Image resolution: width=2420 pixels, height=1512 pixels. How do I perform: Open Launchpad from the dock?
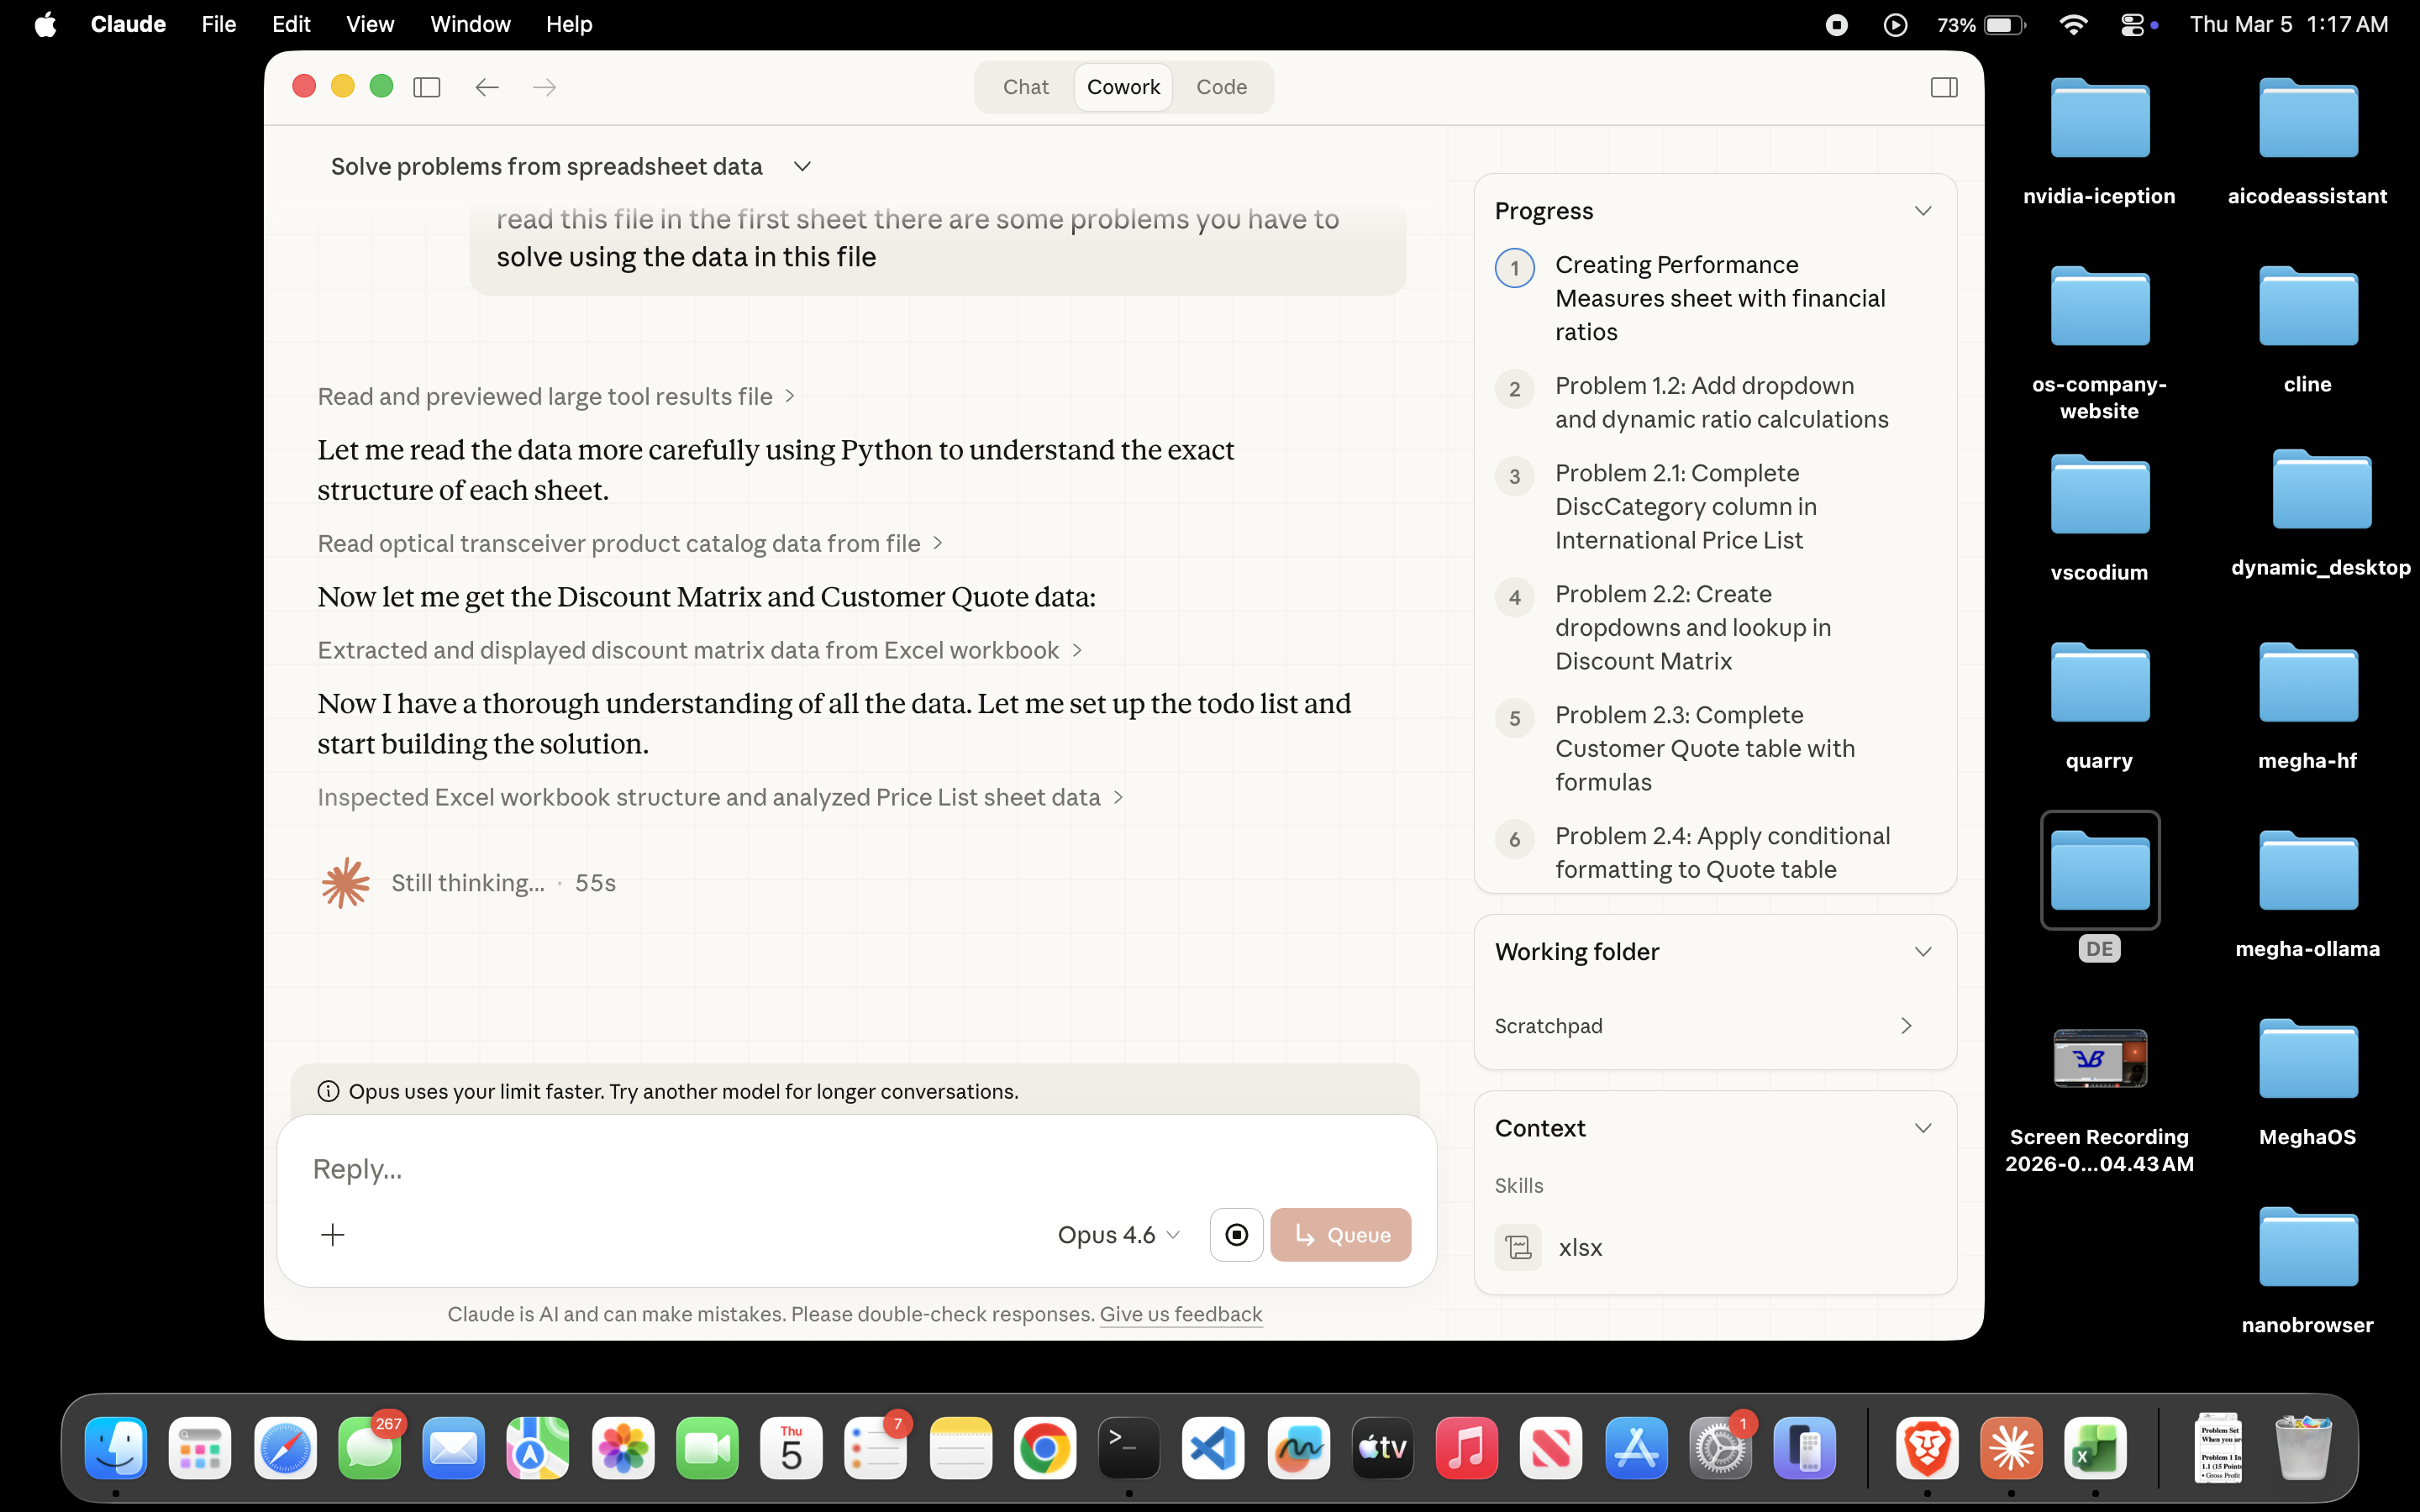200,1448
